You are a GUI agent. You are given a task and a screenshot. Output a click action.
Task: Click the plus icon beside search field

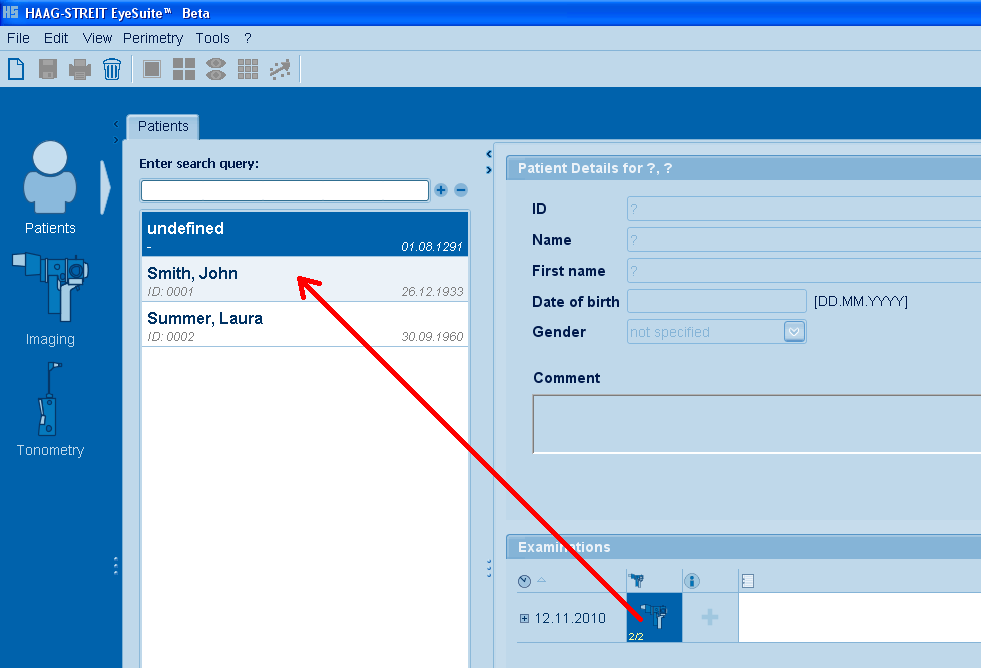[x=441, y=190]
